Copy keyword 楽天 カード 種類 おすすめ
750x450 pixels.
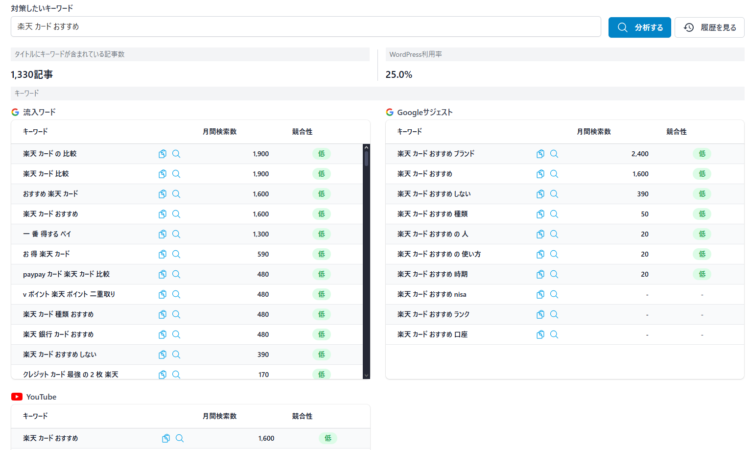163,314
